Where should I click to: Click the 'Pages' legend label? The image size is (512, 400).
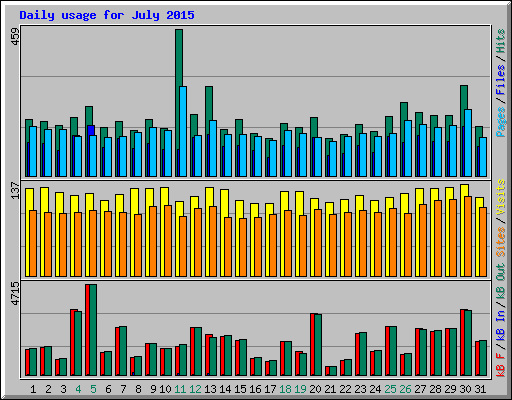pos(501,122)
